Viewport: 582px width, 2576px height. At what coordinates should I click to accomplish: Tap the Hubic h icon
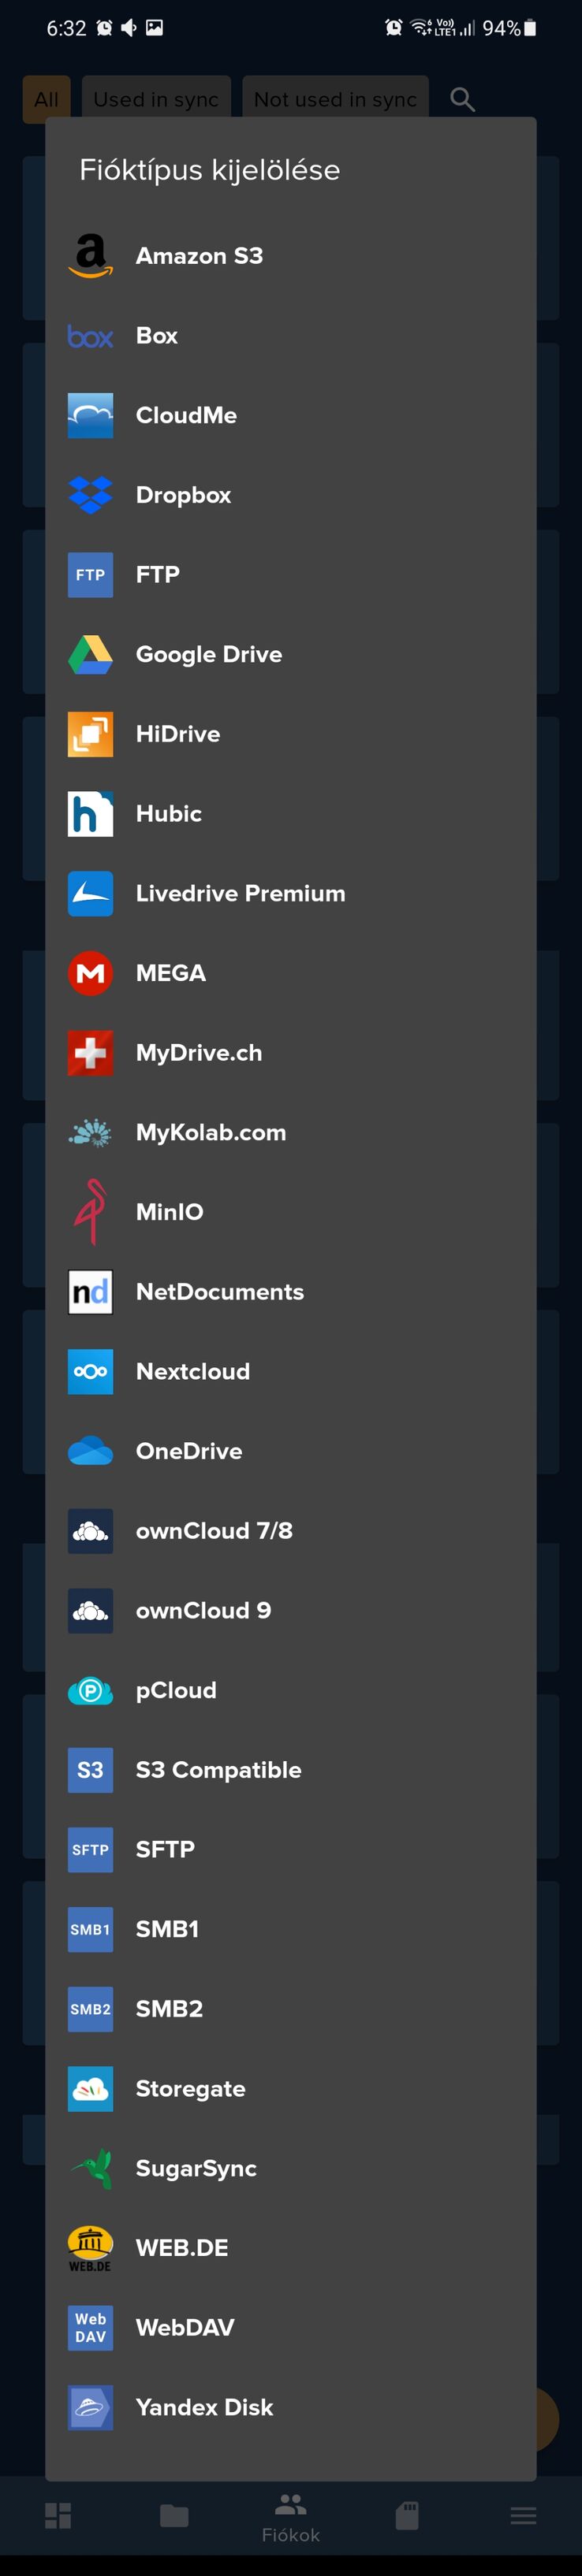coord(90,814)
